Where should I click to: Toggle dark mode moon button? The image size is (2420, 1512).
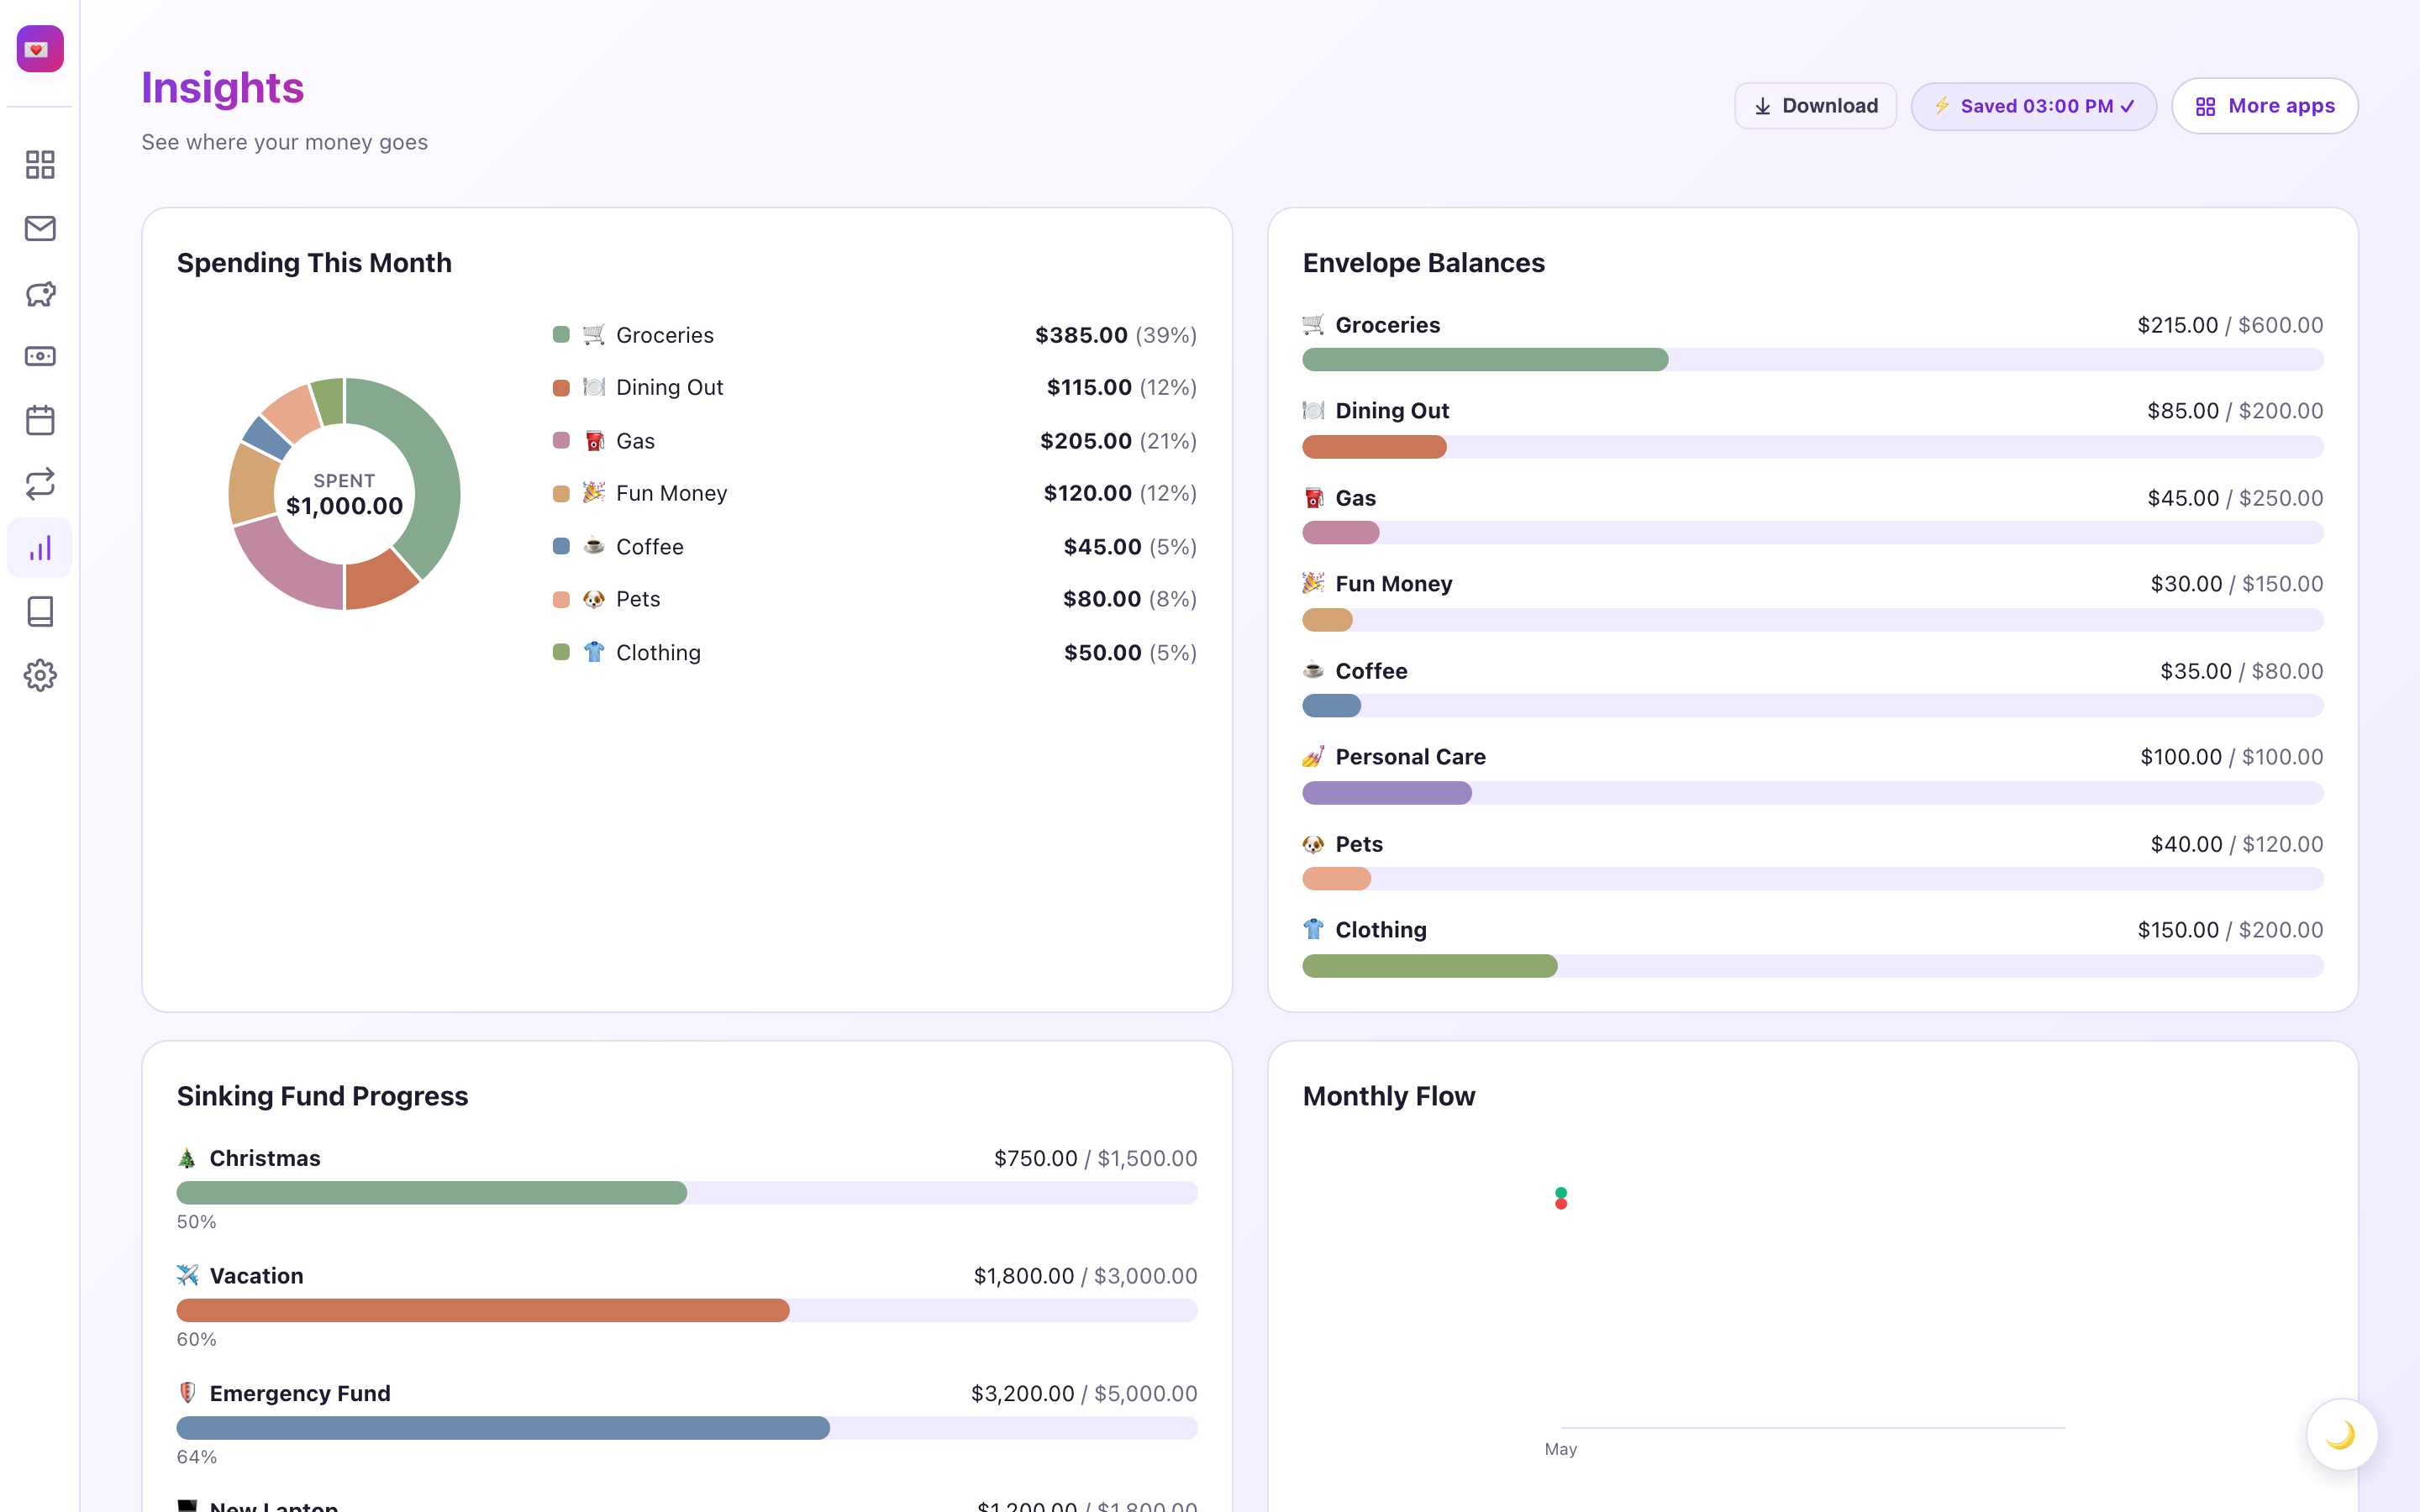[x=2341, y=1434]
